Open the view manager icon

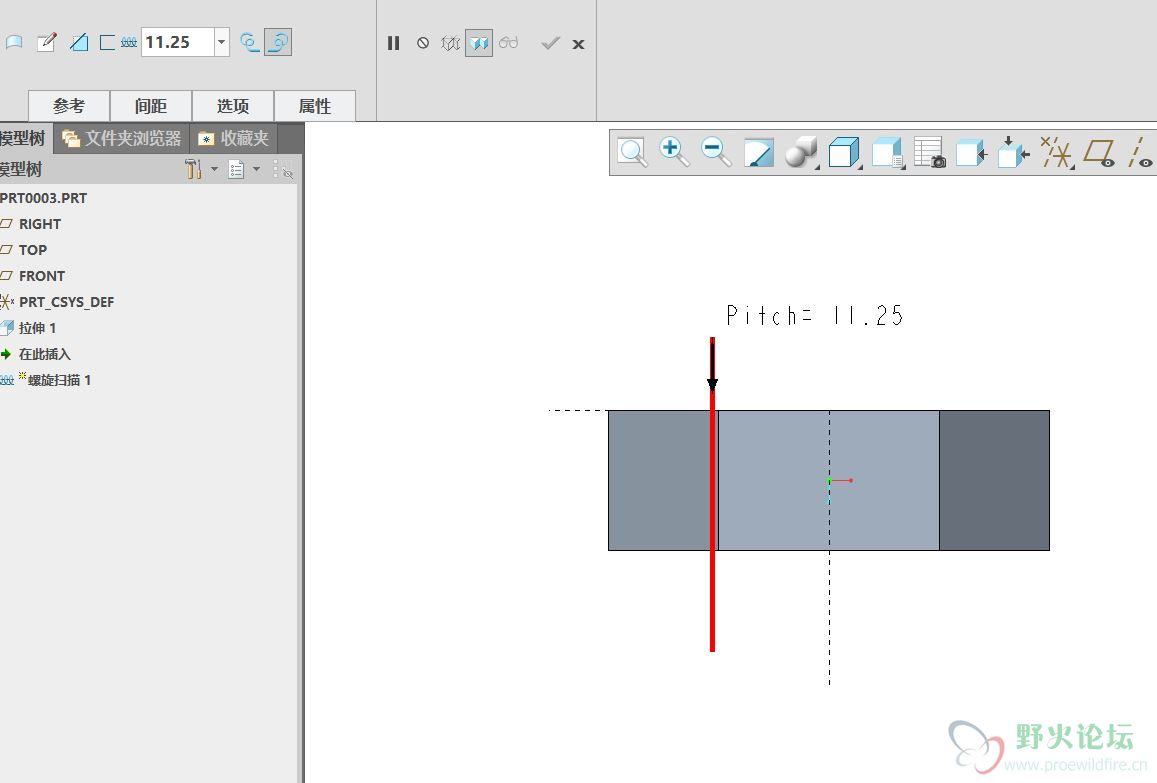coord(888,153)
